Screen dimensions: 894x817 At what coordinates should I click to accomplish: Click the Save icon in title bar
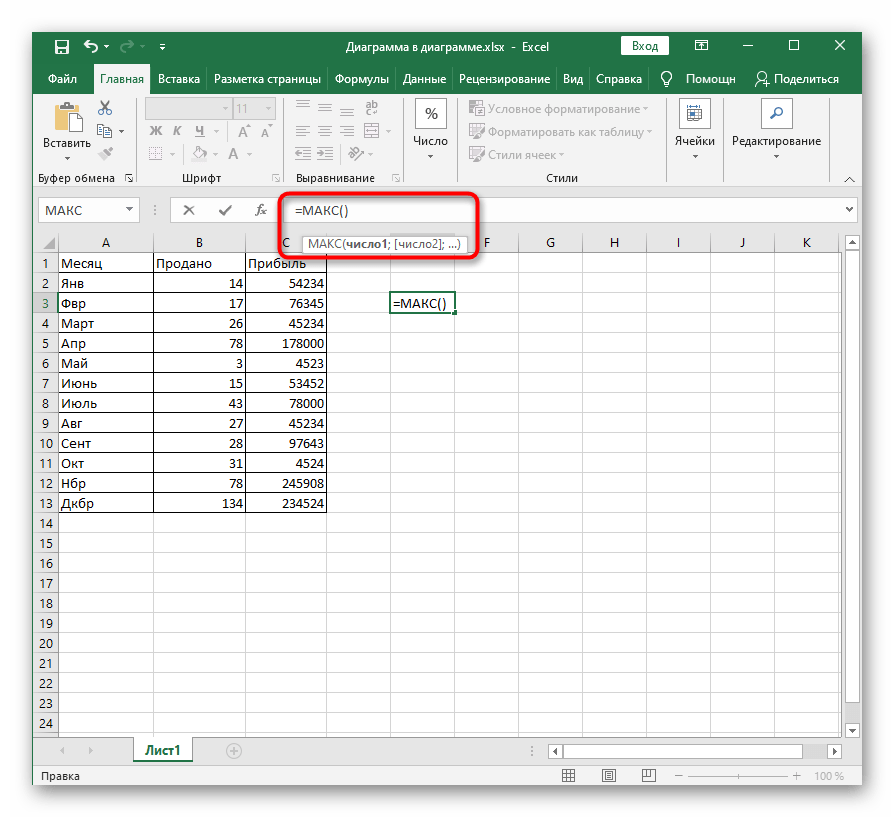tap(61, 46)
